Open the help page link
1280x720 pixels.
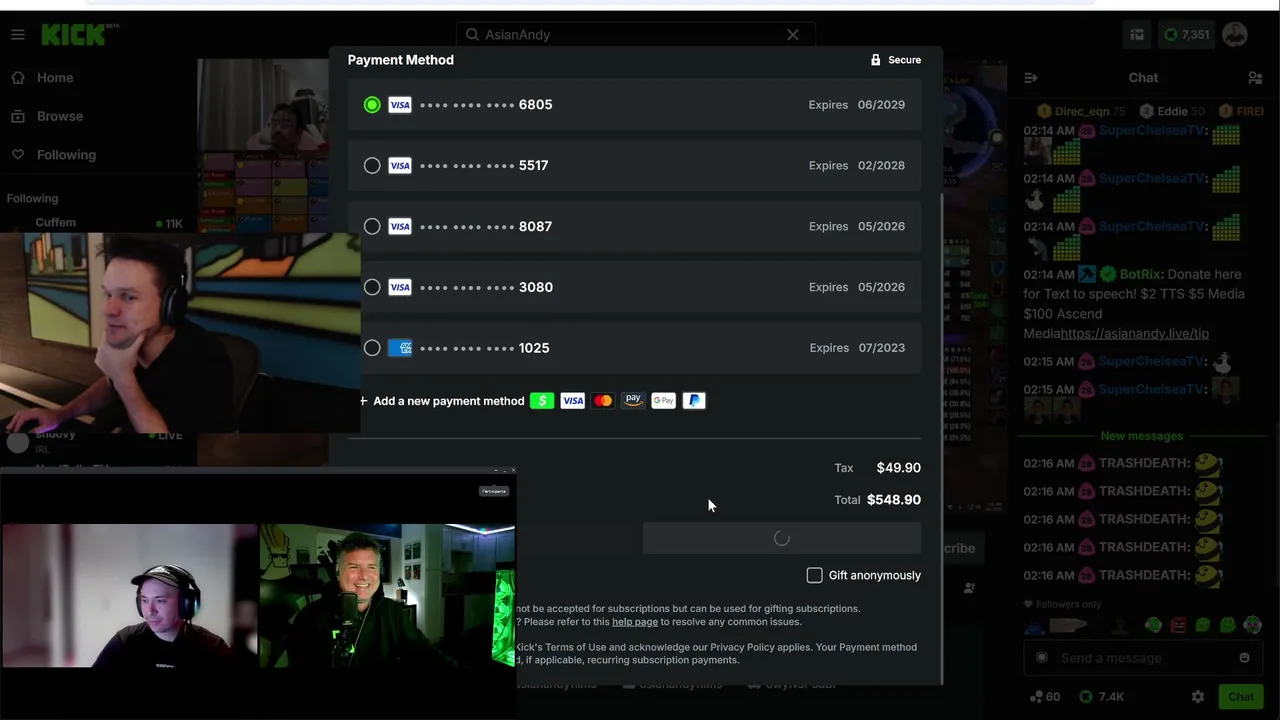click(x=635, y=622)
